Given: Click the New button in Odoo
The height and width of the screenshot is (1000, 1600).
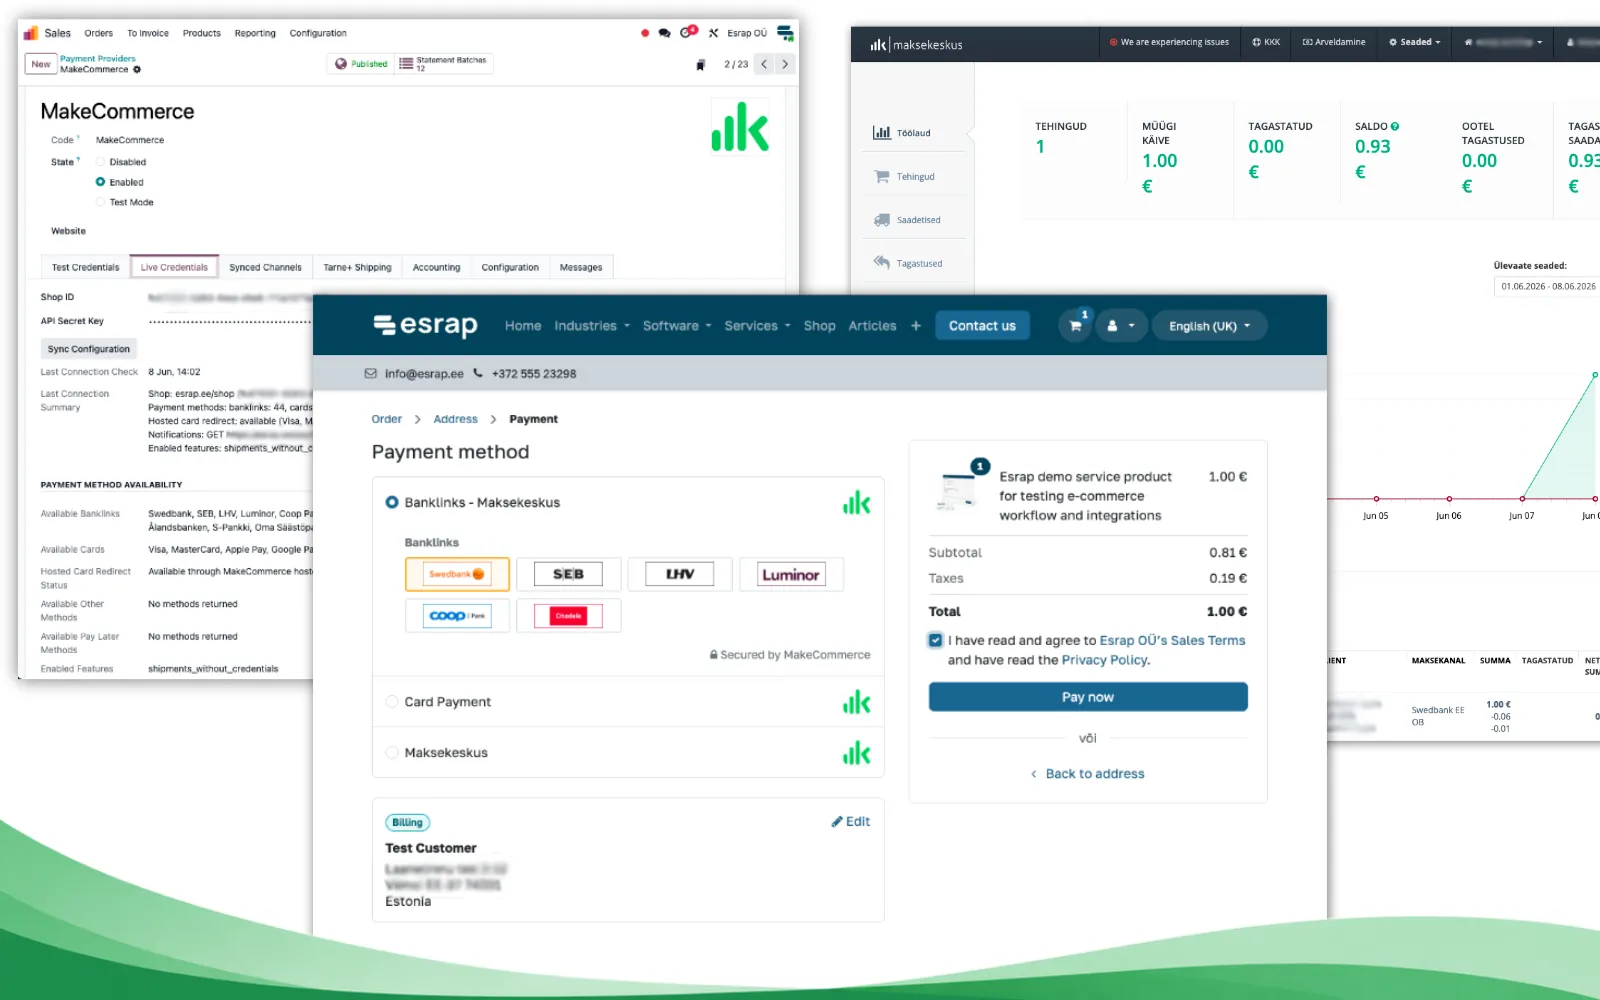Looking at the screenshot, I should [x=40, y=64].
